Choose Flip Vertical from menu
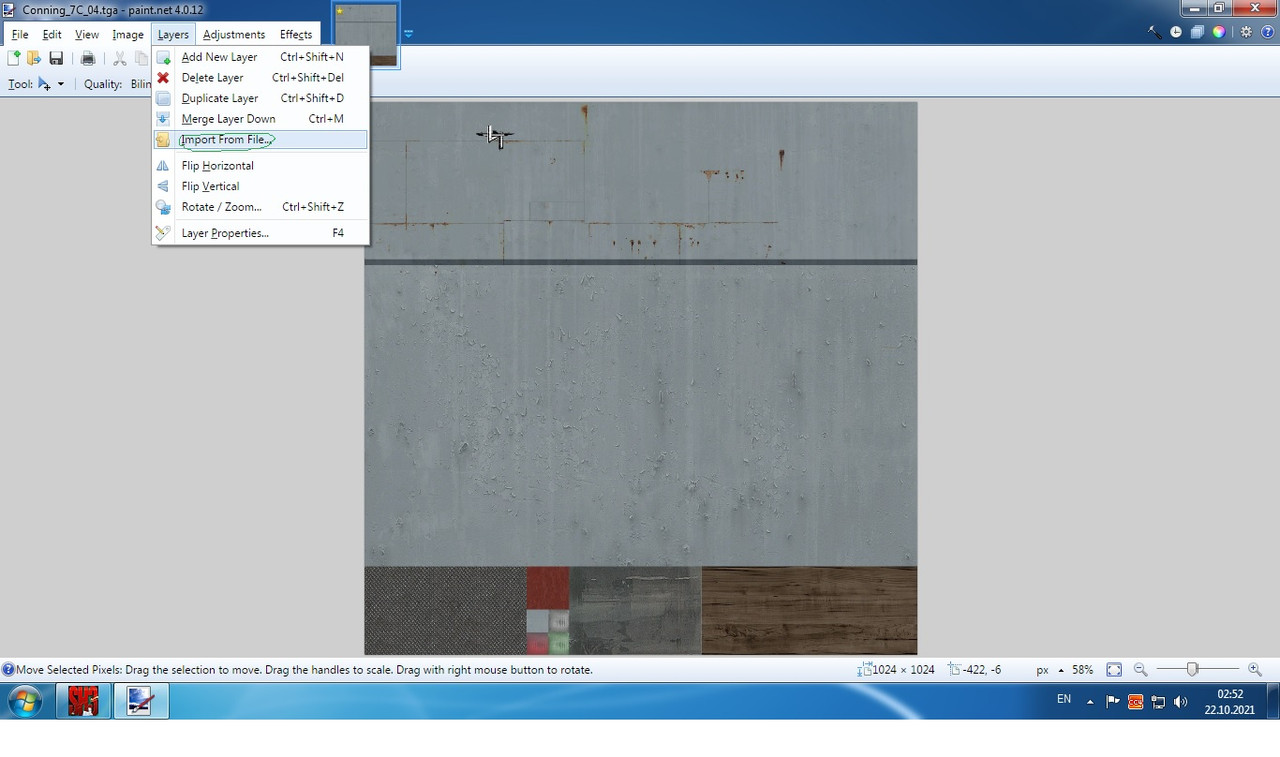This screenshot has width=1280, height=757. pyautogui.click(x=261, y=186)
